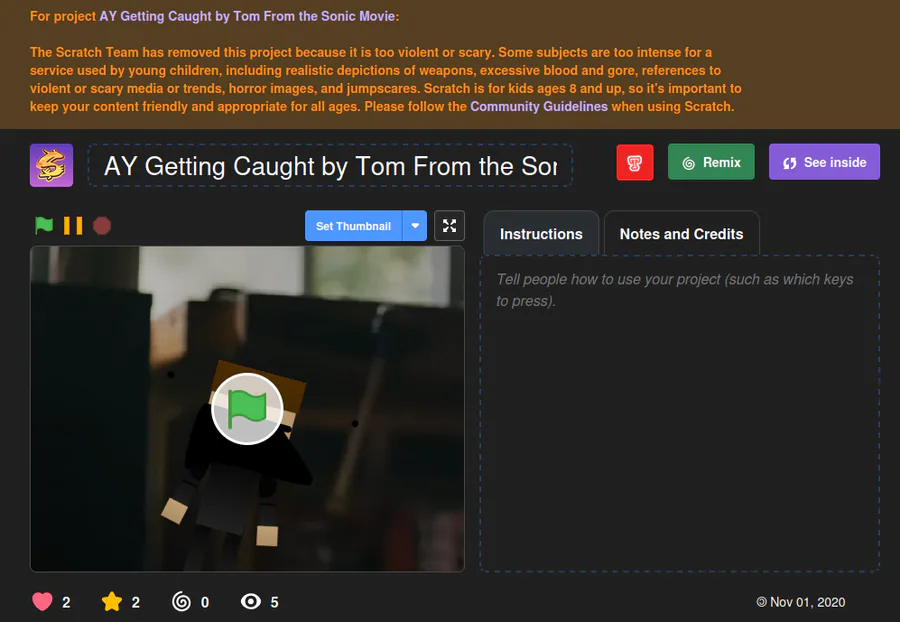Screen dimensions: 900x622
Task: Follow the project title link in banner
Action: [247, 16]
